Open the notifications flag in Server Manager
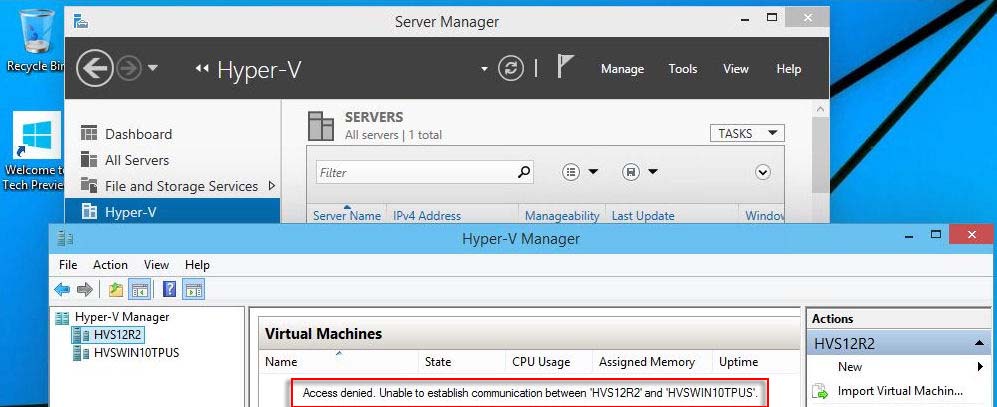The width and height of the screenshot is (997, 407). coord(565,67)
